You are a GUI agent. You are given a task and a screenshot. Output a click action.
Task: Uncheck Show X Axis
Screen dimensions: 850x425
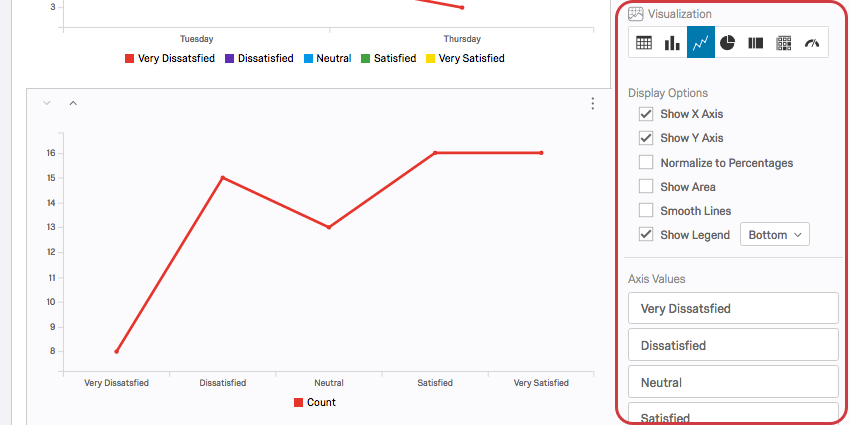646,114
